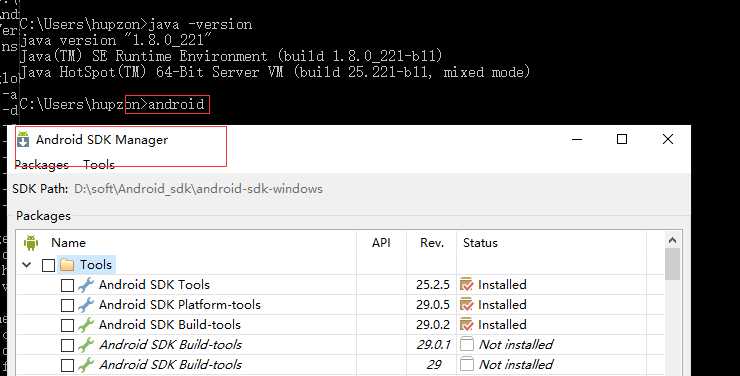Viewport: 740px width, 376px height.
Task: Click the Android robot icon in Name header
Action: [x=31, y=242]
